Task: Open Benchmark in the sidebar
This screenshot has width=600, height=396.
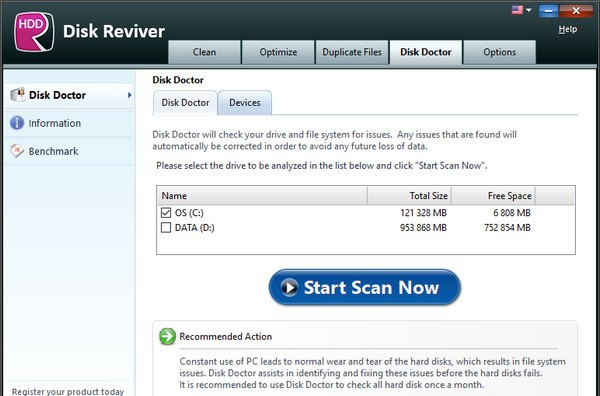Action: 69,151
